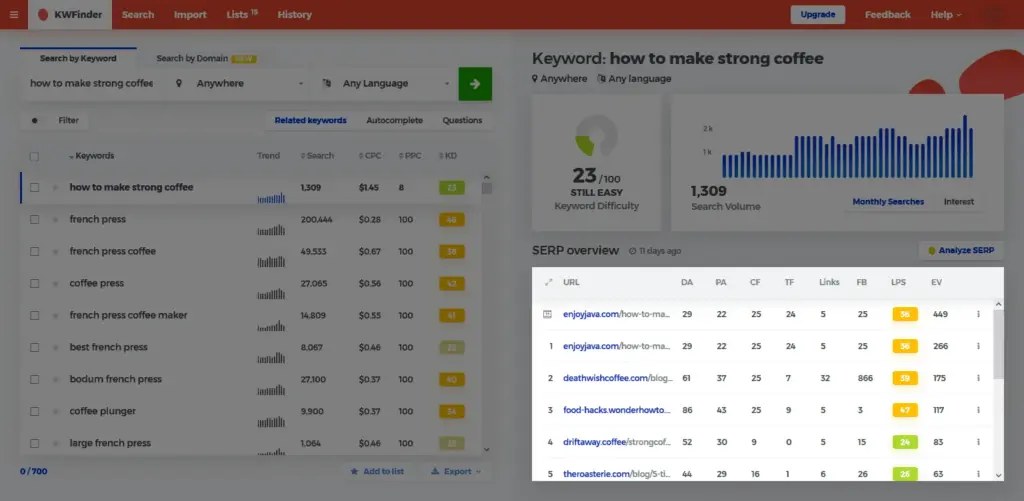Open the food-hacks.wonderhowto link
Image resolution: width=1024 pixels, height=501 pixels.
[617, 410]
